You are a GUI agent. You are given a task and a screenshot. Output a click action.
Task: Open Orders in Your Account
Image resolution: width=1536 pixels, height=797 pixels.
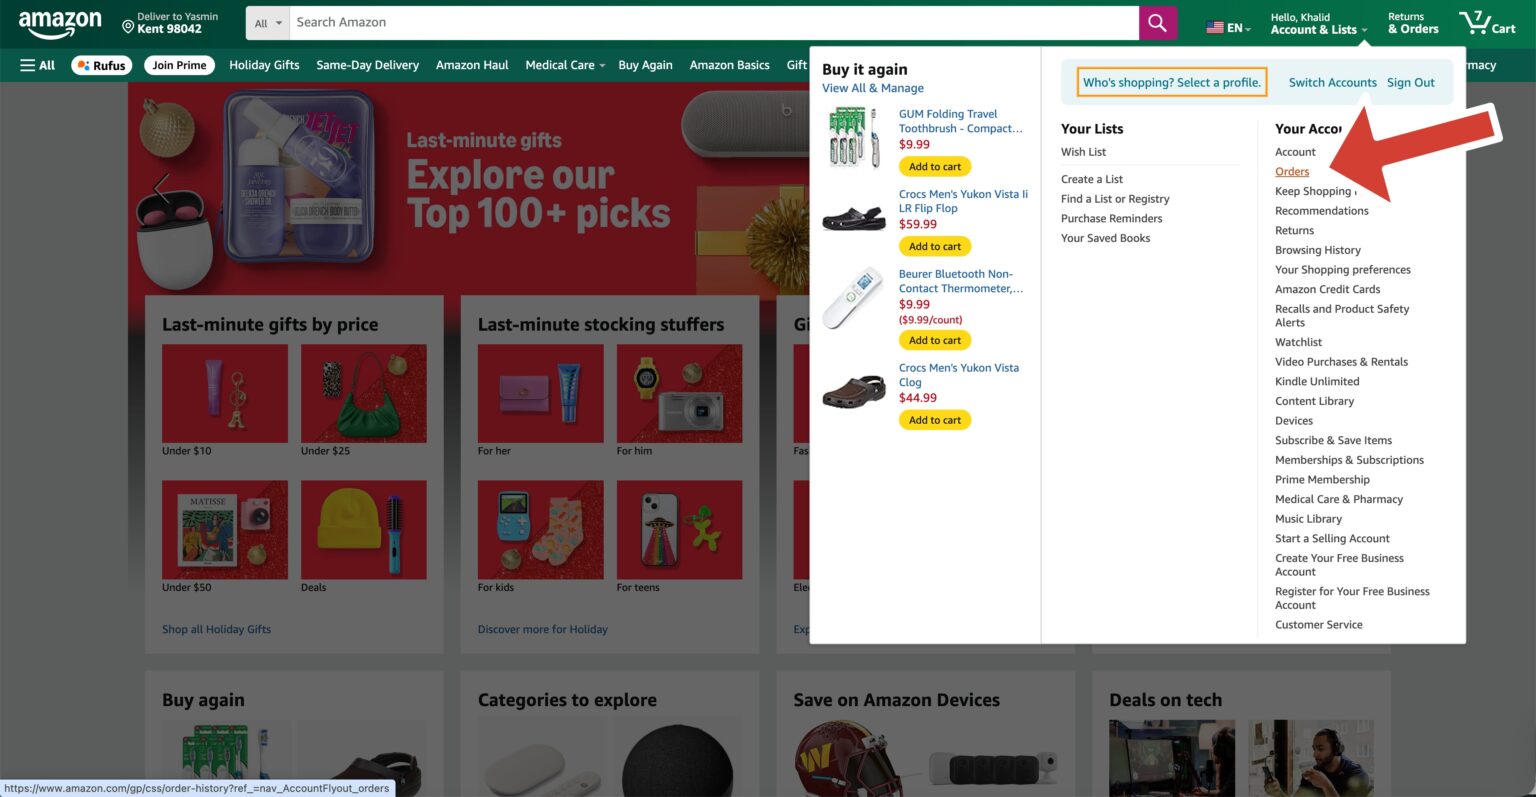(1292, 172)
